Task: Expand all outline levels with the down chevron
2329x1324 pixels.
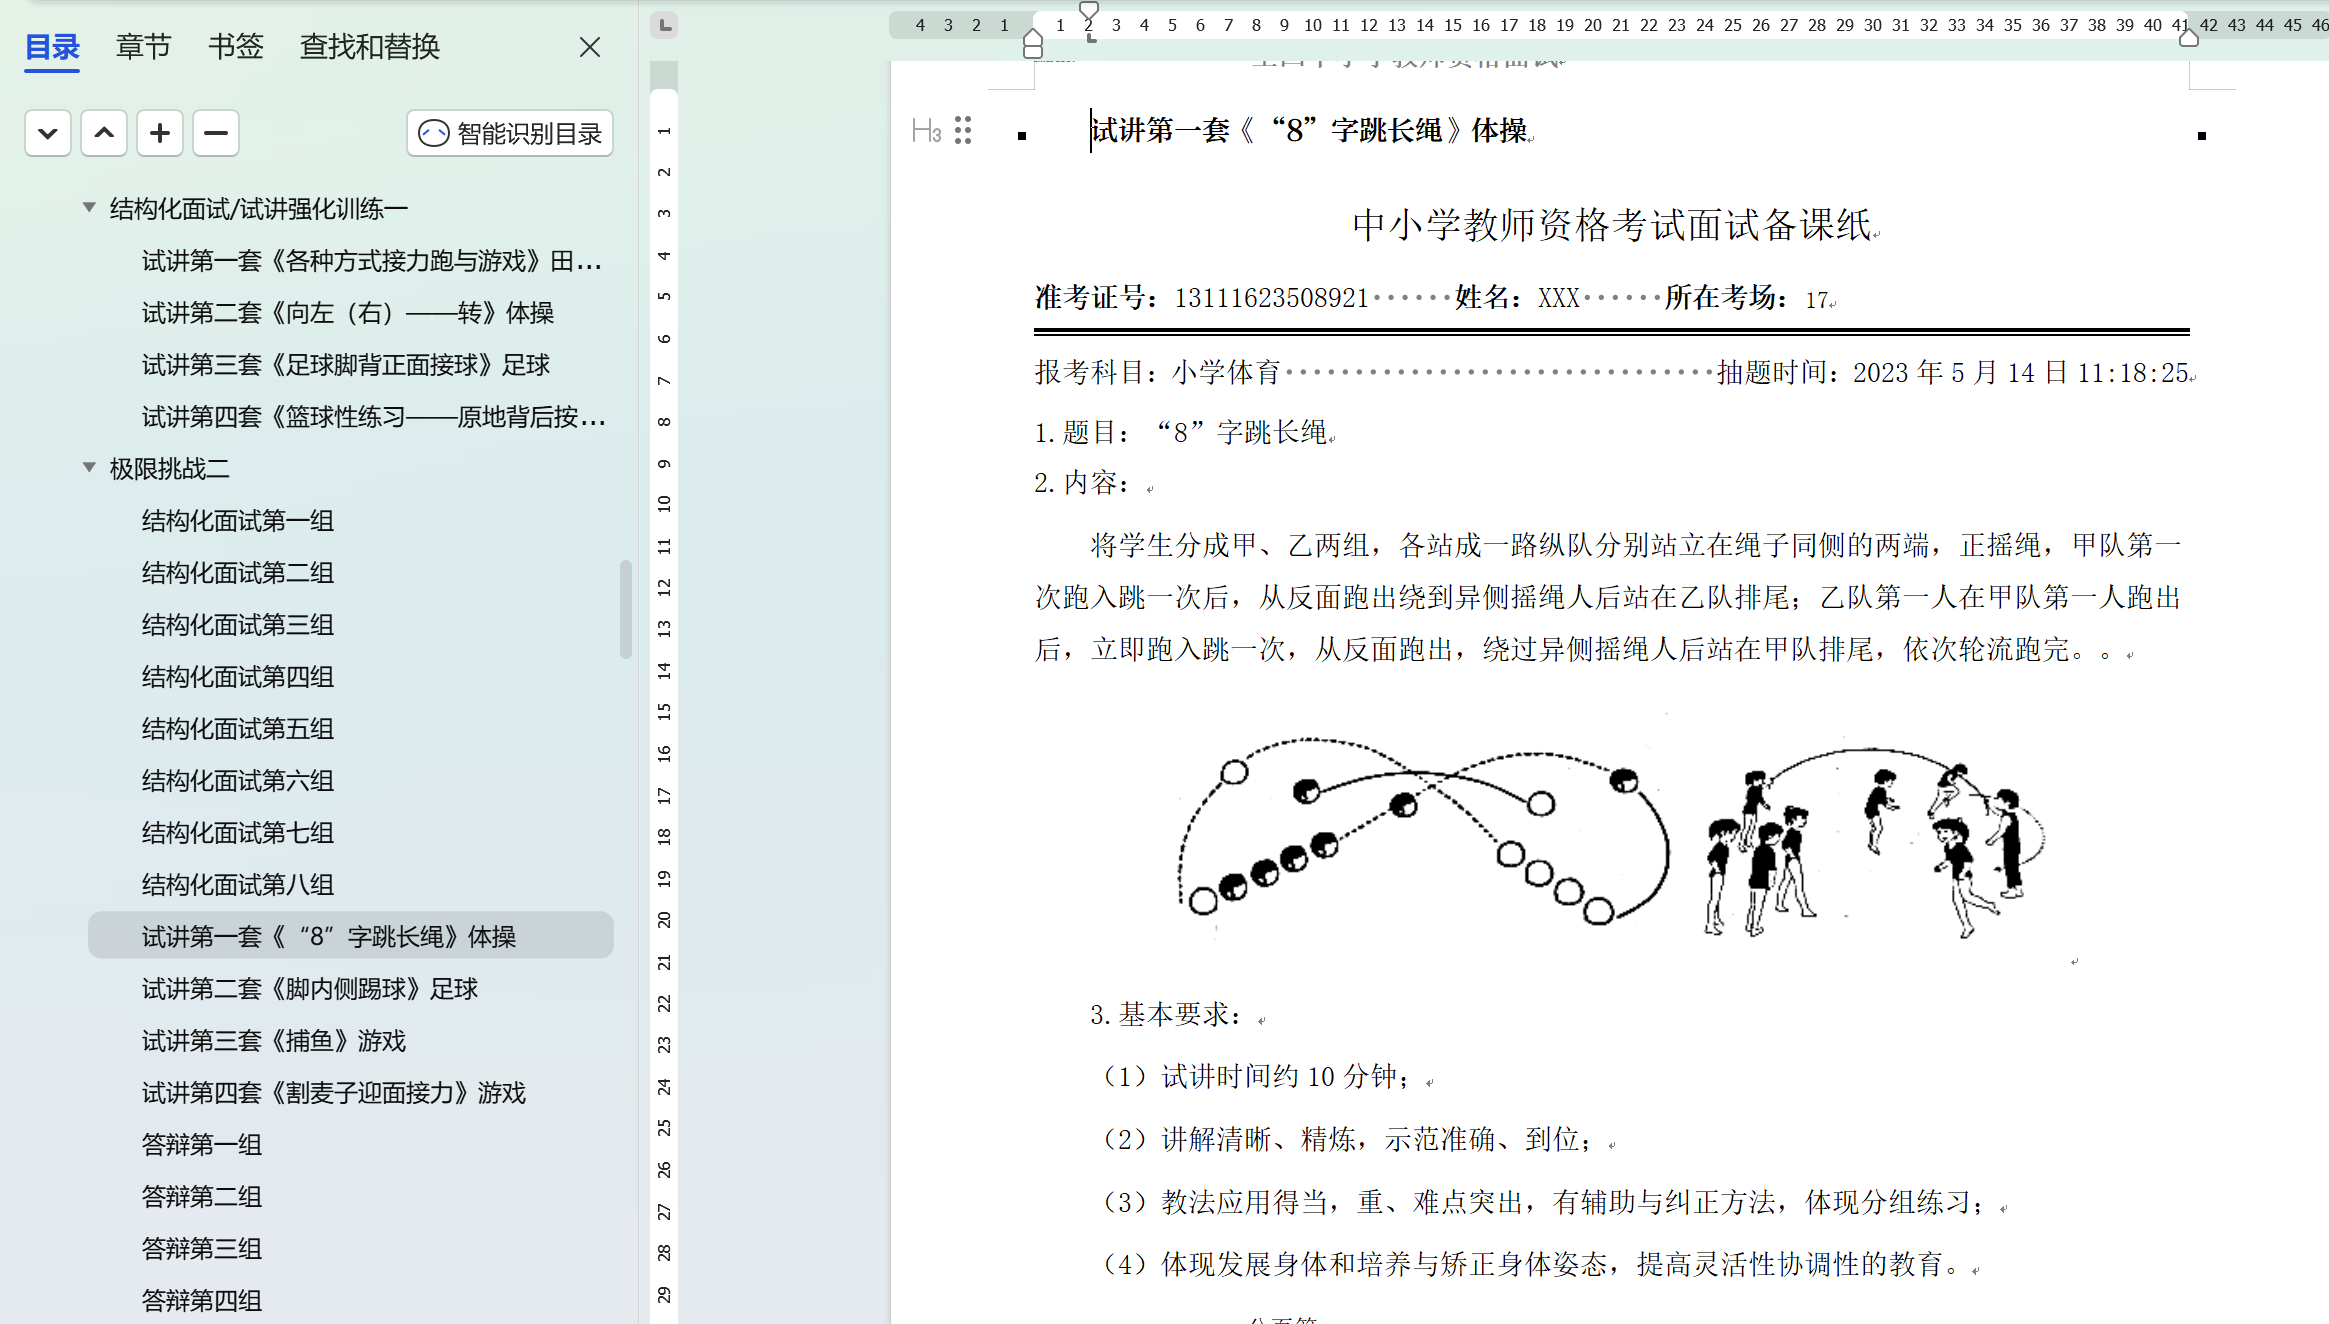Action: pyautogui.click(x=47, y=133)
